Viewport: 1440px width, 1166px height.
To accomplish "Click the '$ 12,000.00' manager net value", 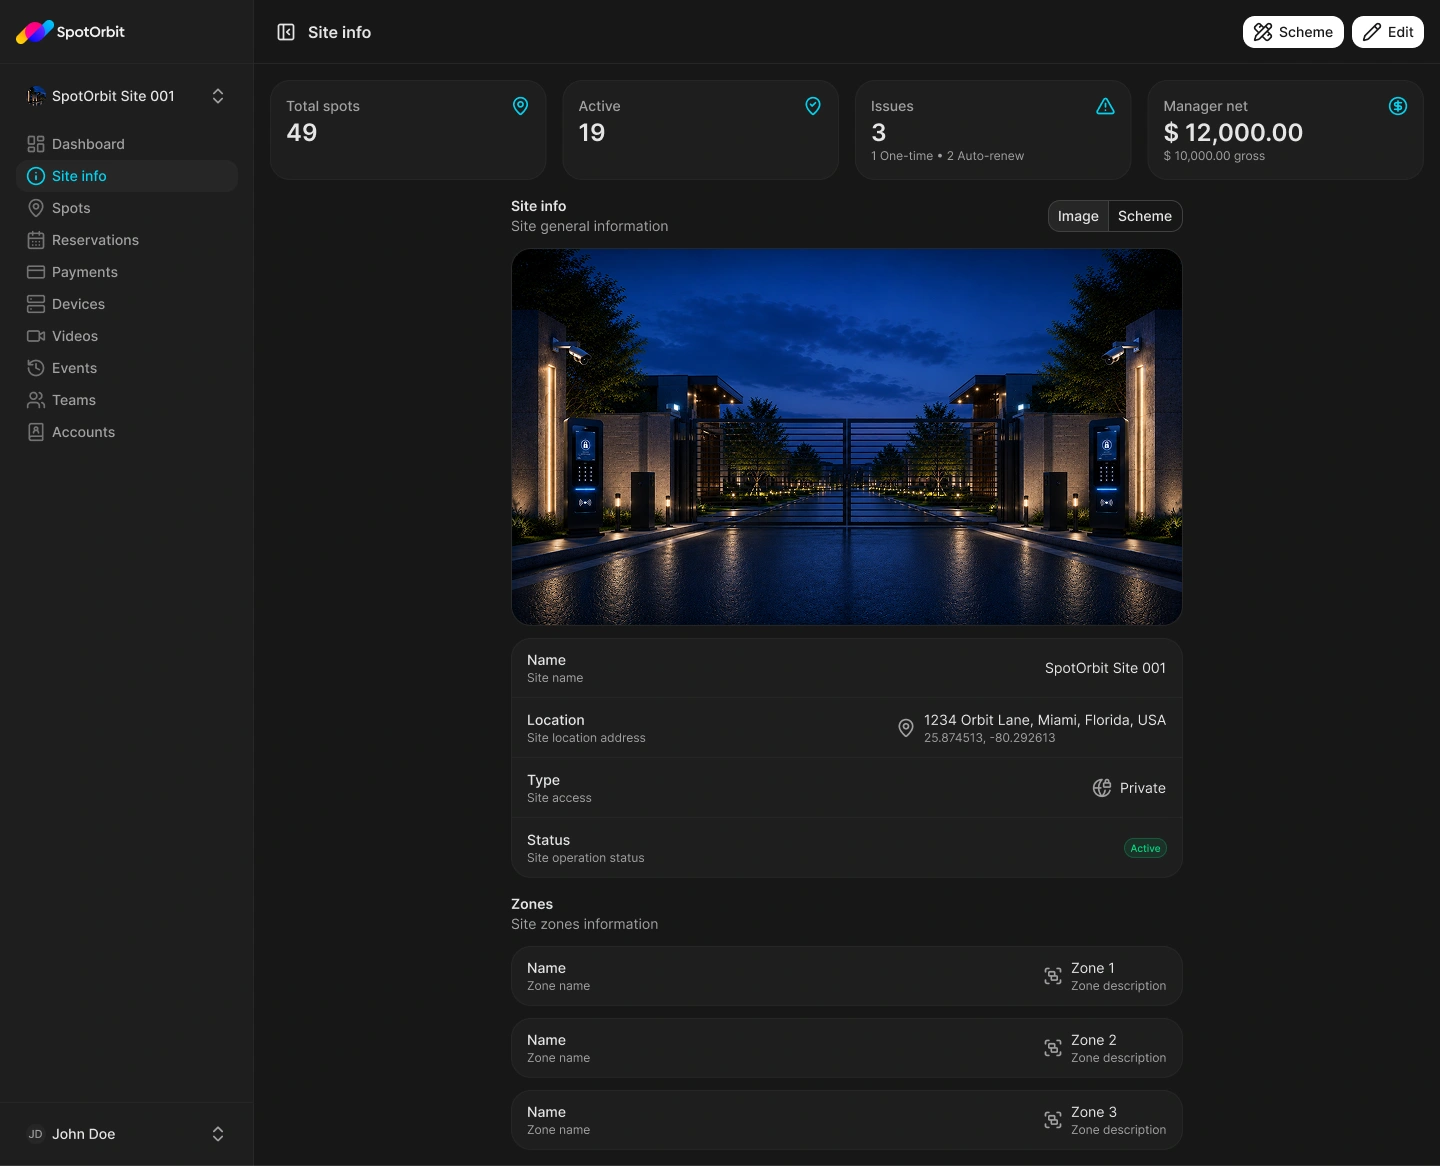I will (x=1233, y=132).
